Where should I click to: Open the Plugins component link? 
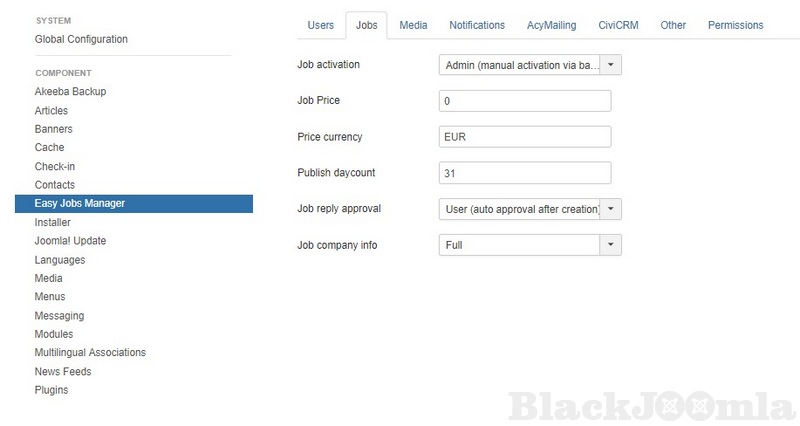point(51,390)
